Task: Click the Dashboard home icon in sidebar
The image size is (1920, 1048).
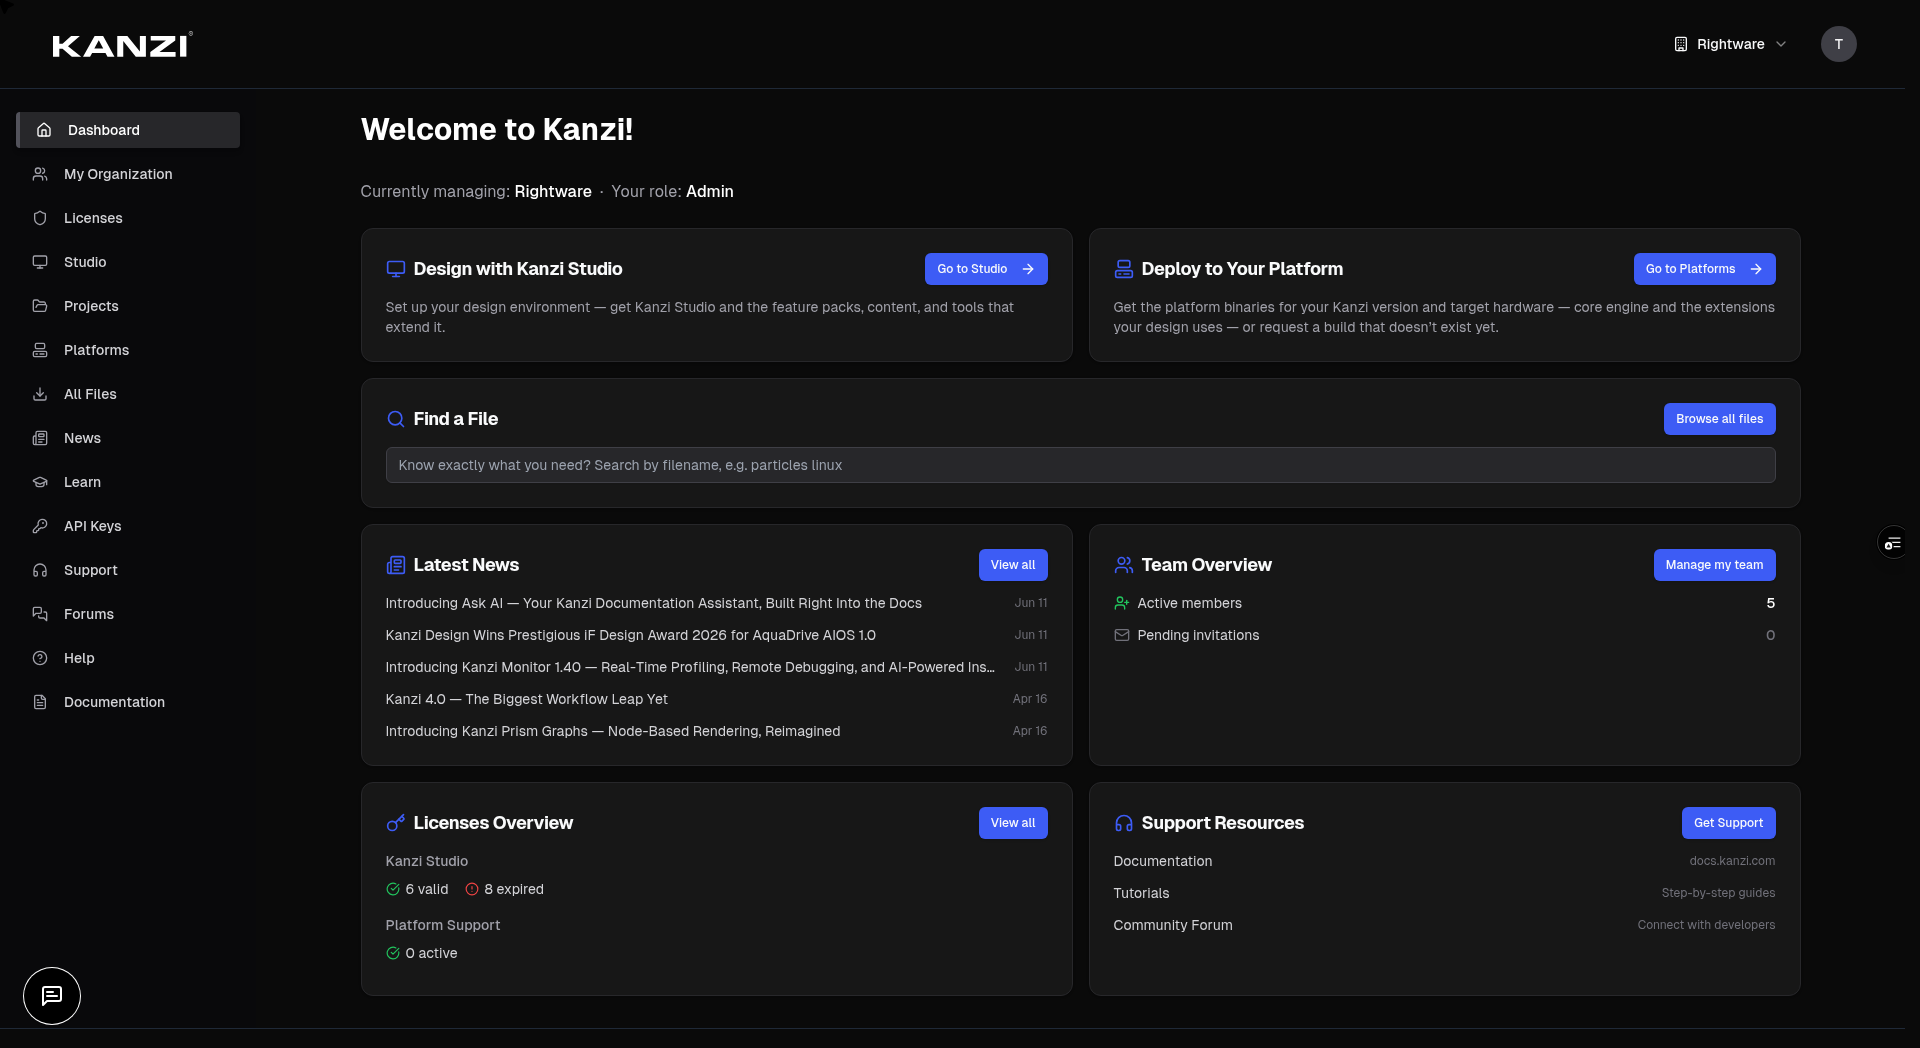Action: click(44, 130)
